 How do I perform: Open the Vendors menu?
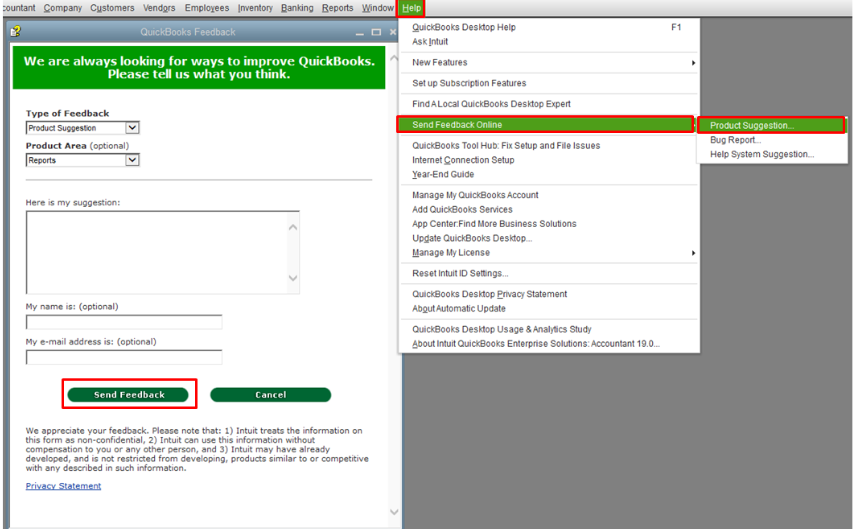click(x=159, y=8)
